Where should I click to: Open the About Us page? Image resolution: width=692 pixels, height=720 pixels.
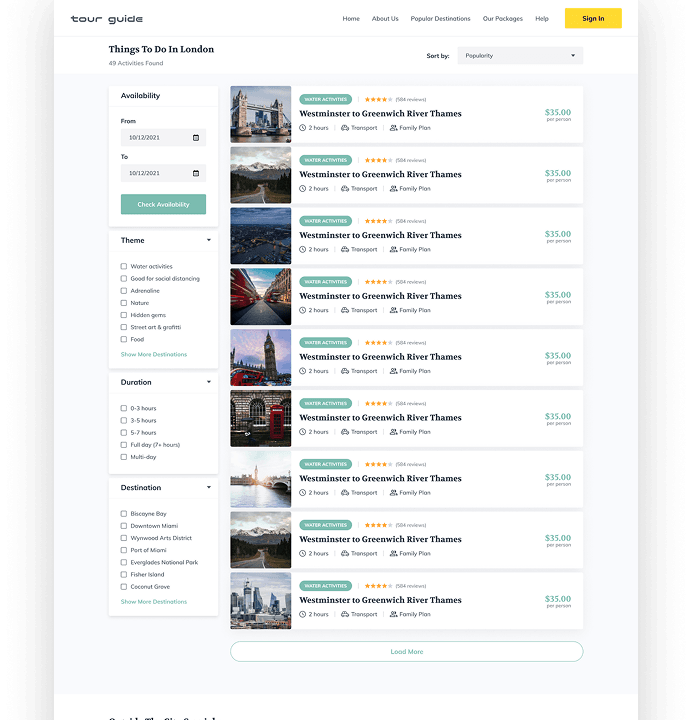pyautogui.click(x=385, y=19)
